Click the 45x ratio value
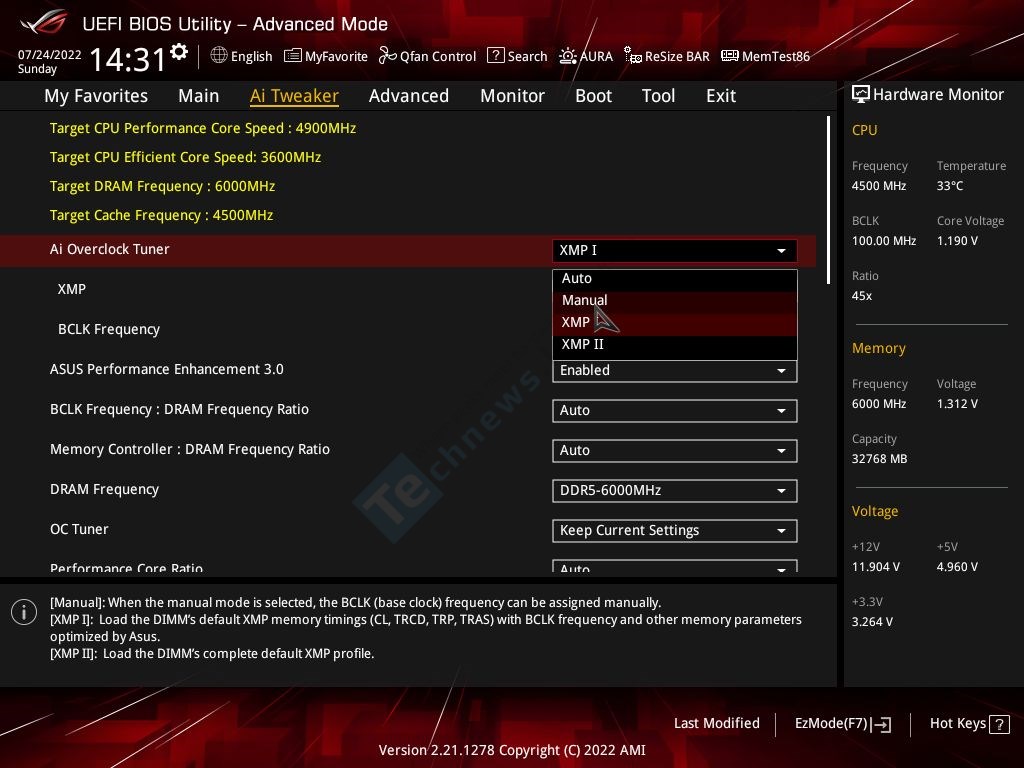The image size is (1024, 768). (x=861, y=296)
